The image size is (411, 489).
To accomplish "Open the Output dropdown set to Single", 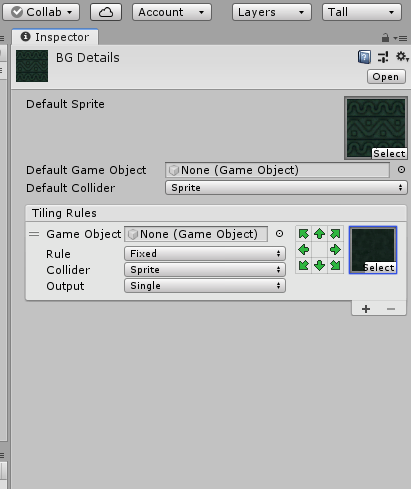I will pos(205,286).
